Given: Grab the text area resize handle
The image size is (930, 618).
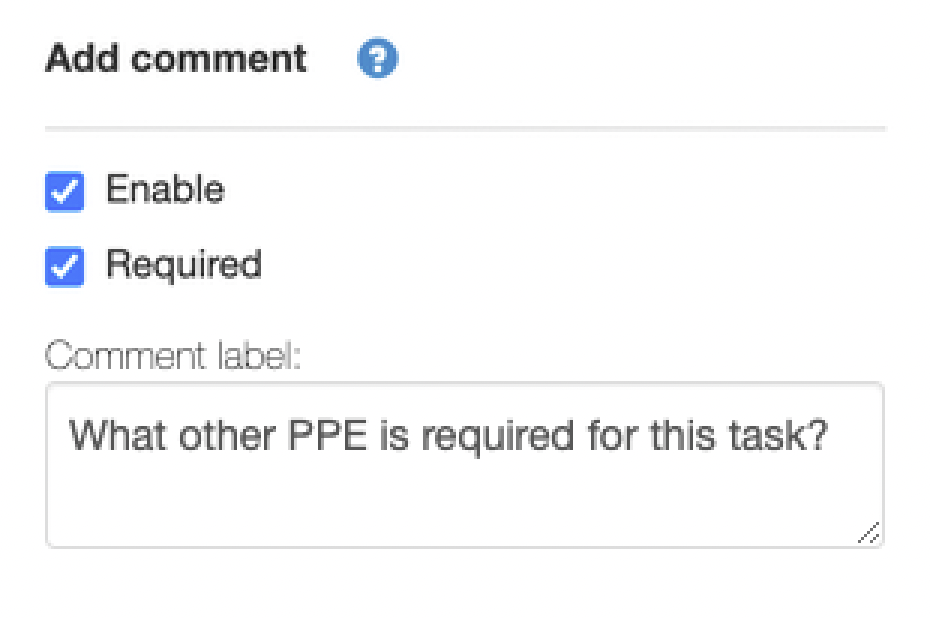Looking at the screenshot, I should click(x=869, y=533).
